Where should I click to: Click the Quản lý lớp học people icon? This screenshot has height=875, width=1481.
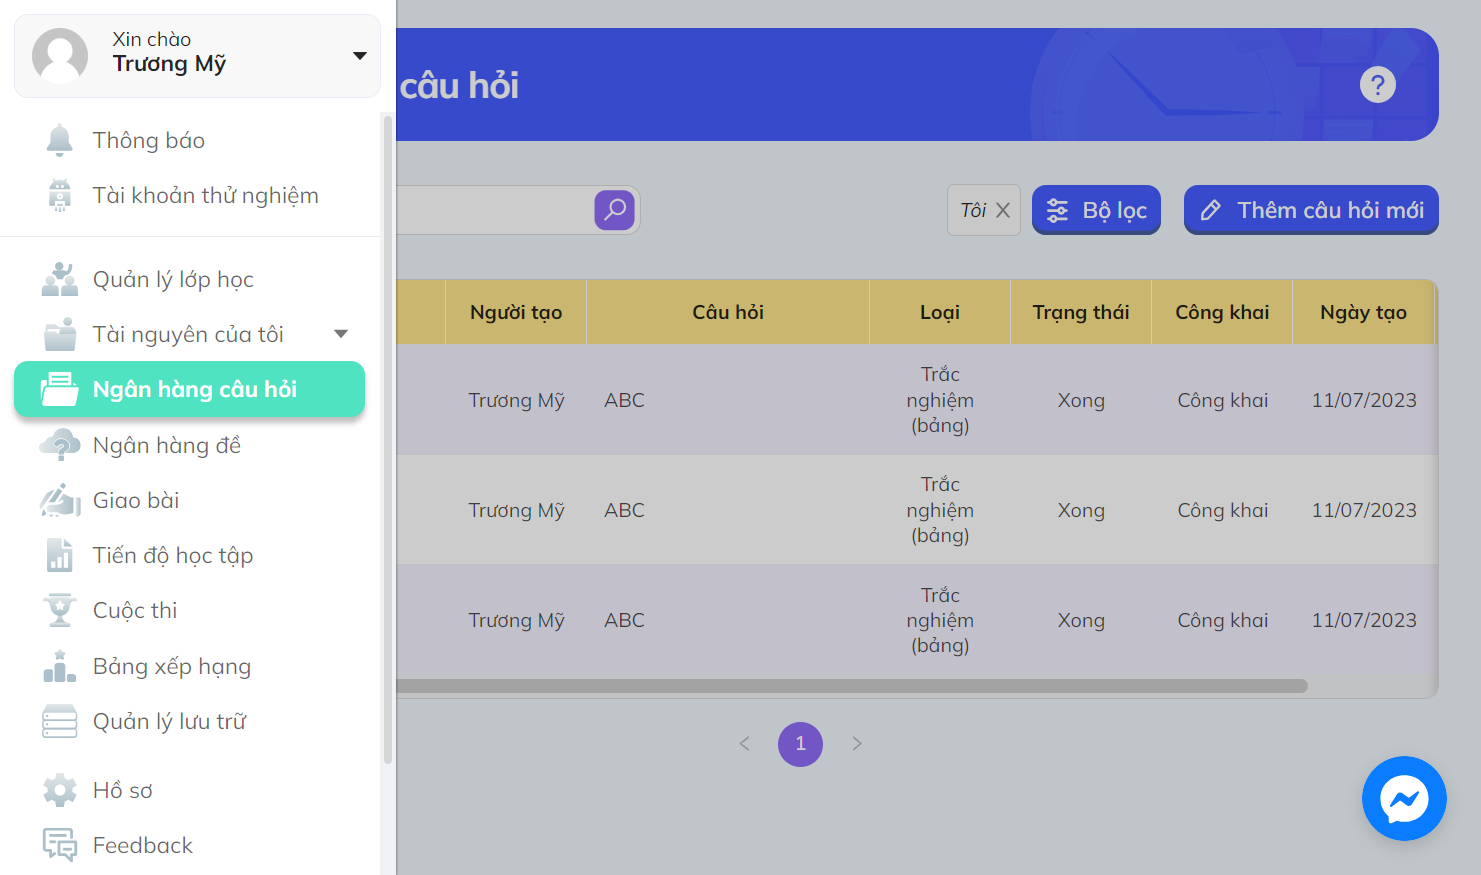click(60, 279)
